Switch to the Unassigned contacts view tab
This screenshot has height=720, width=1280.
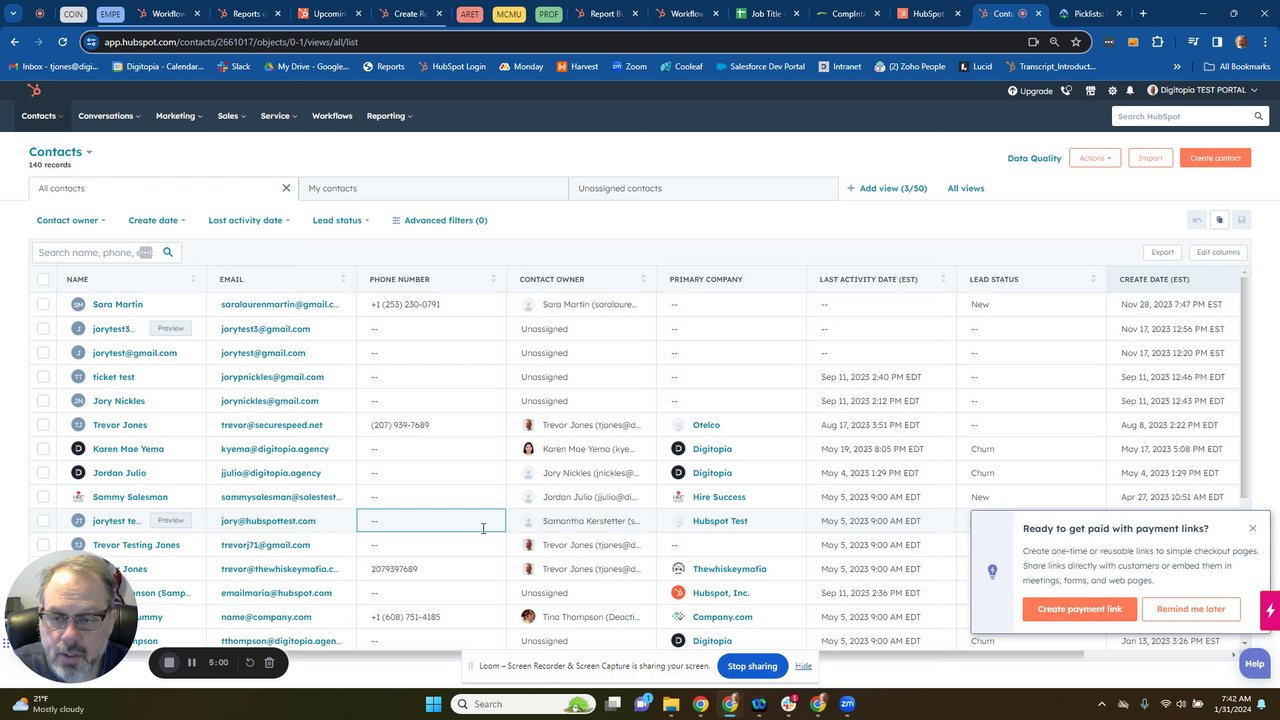tap(703, 188)
